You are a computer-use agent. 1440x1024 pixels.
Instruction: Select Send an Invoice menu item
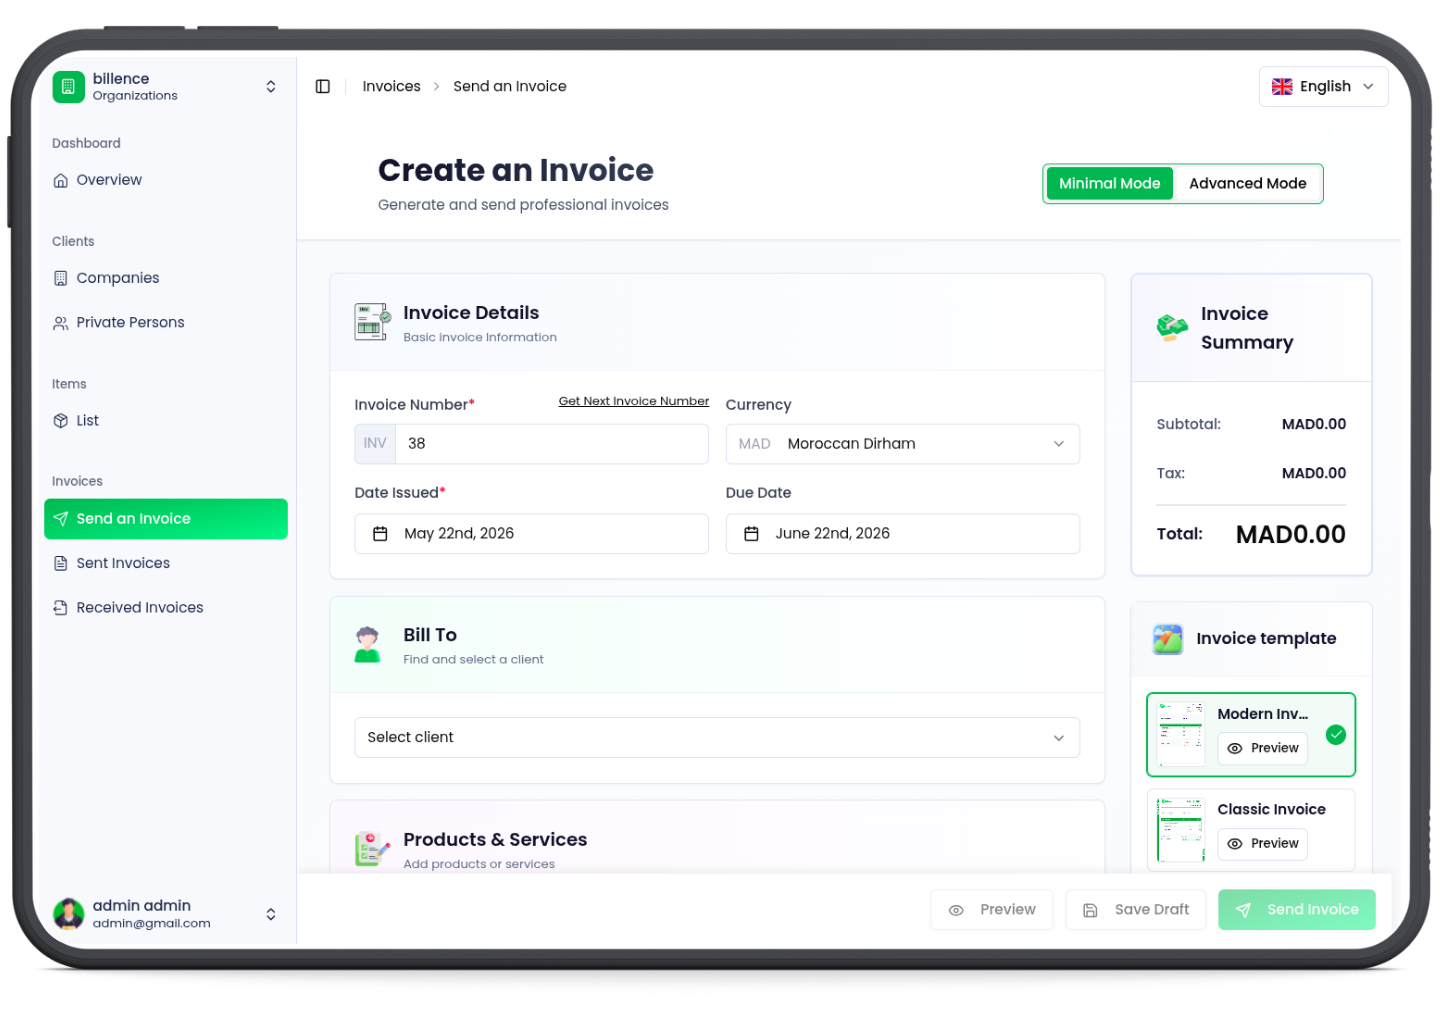166,519
